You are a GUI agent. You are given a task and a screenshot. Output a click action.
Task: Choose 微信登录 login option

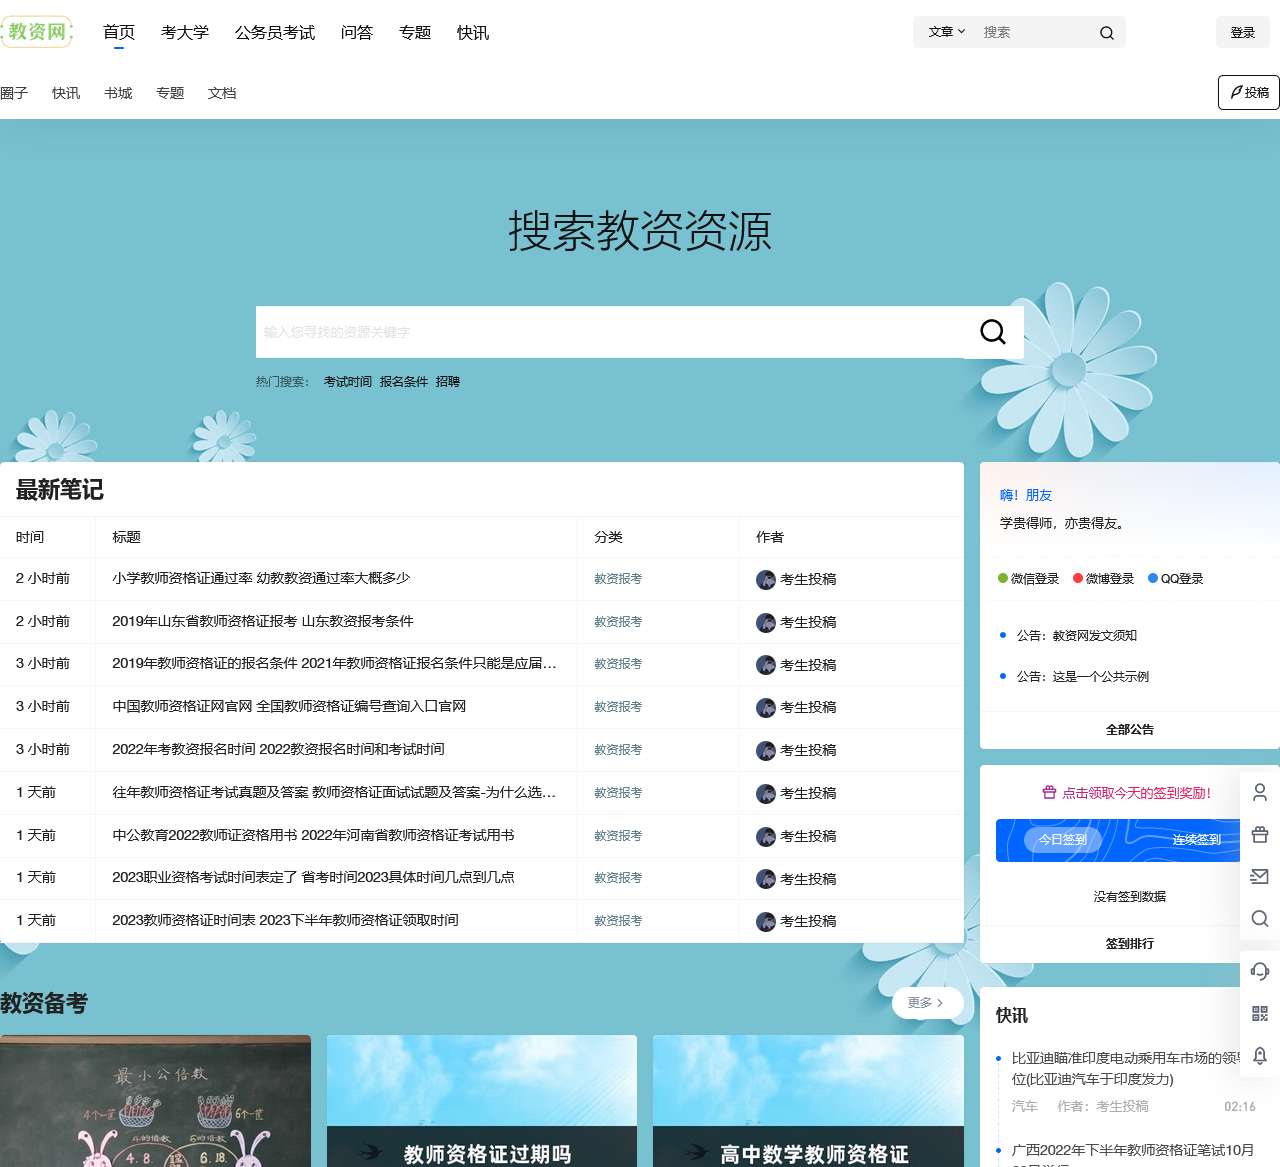[1029, 579]
